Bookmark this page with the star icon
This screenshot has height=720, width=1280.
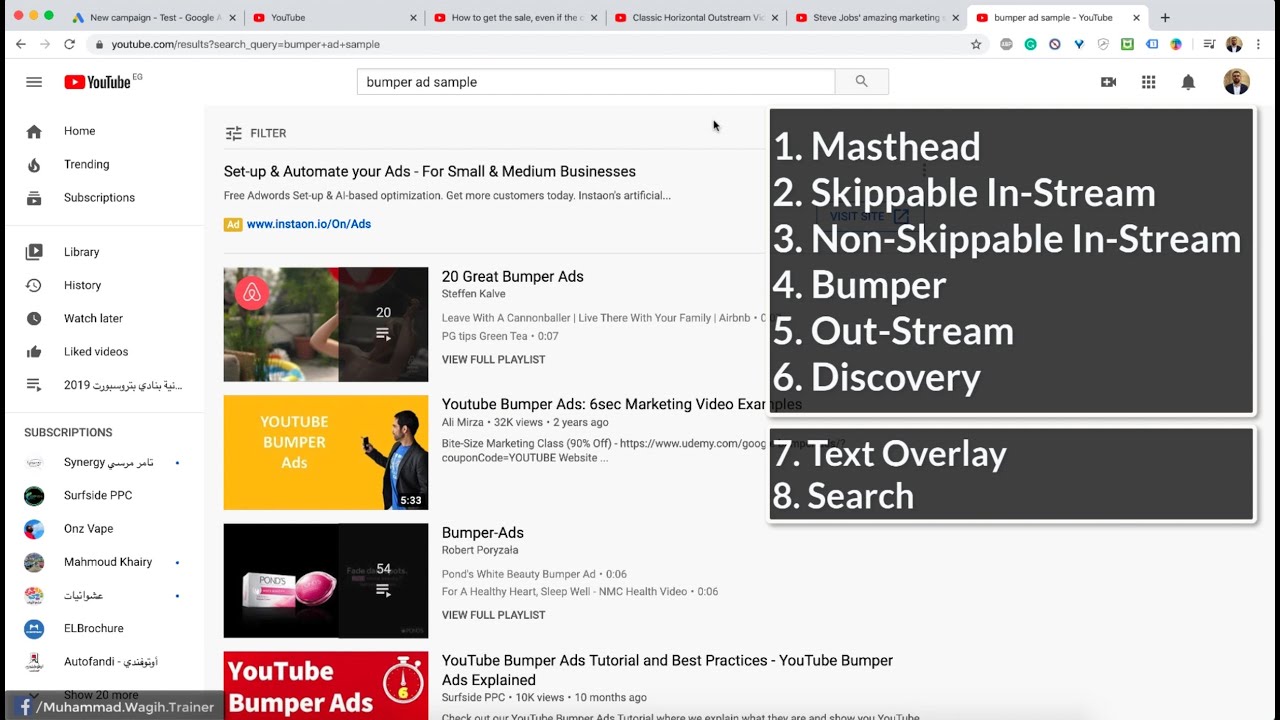click(x=976, y=44)
